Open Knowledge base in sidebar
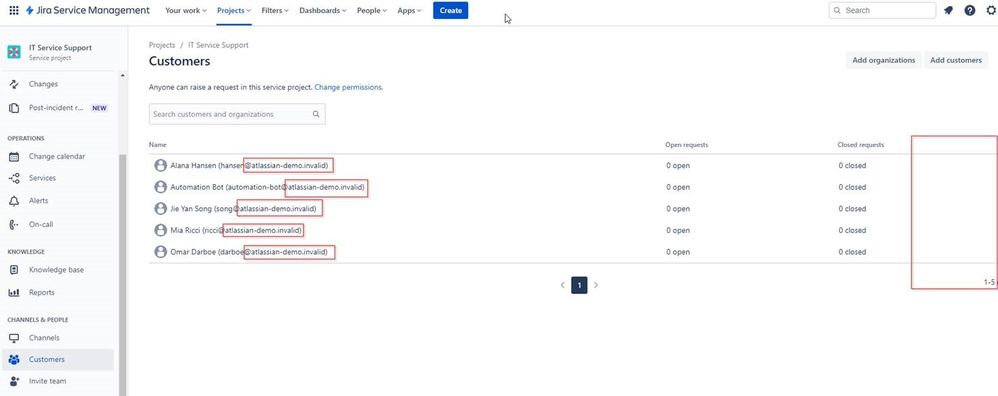 pyautogui.click(x=57, y=270)
